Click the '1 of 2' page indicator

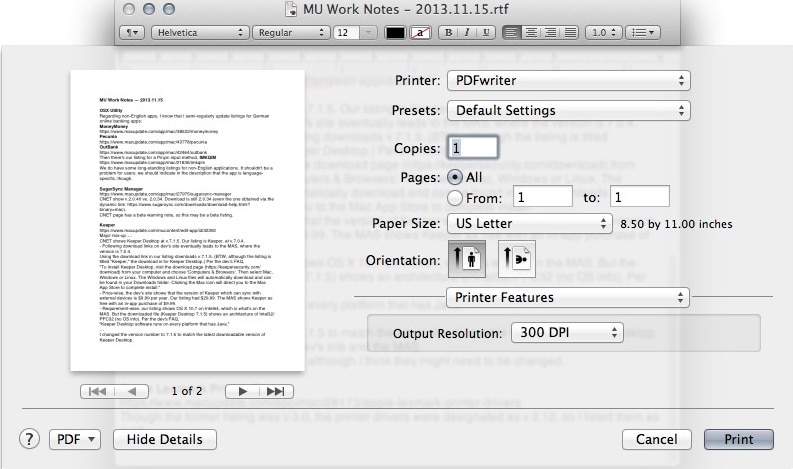[187, 391]
